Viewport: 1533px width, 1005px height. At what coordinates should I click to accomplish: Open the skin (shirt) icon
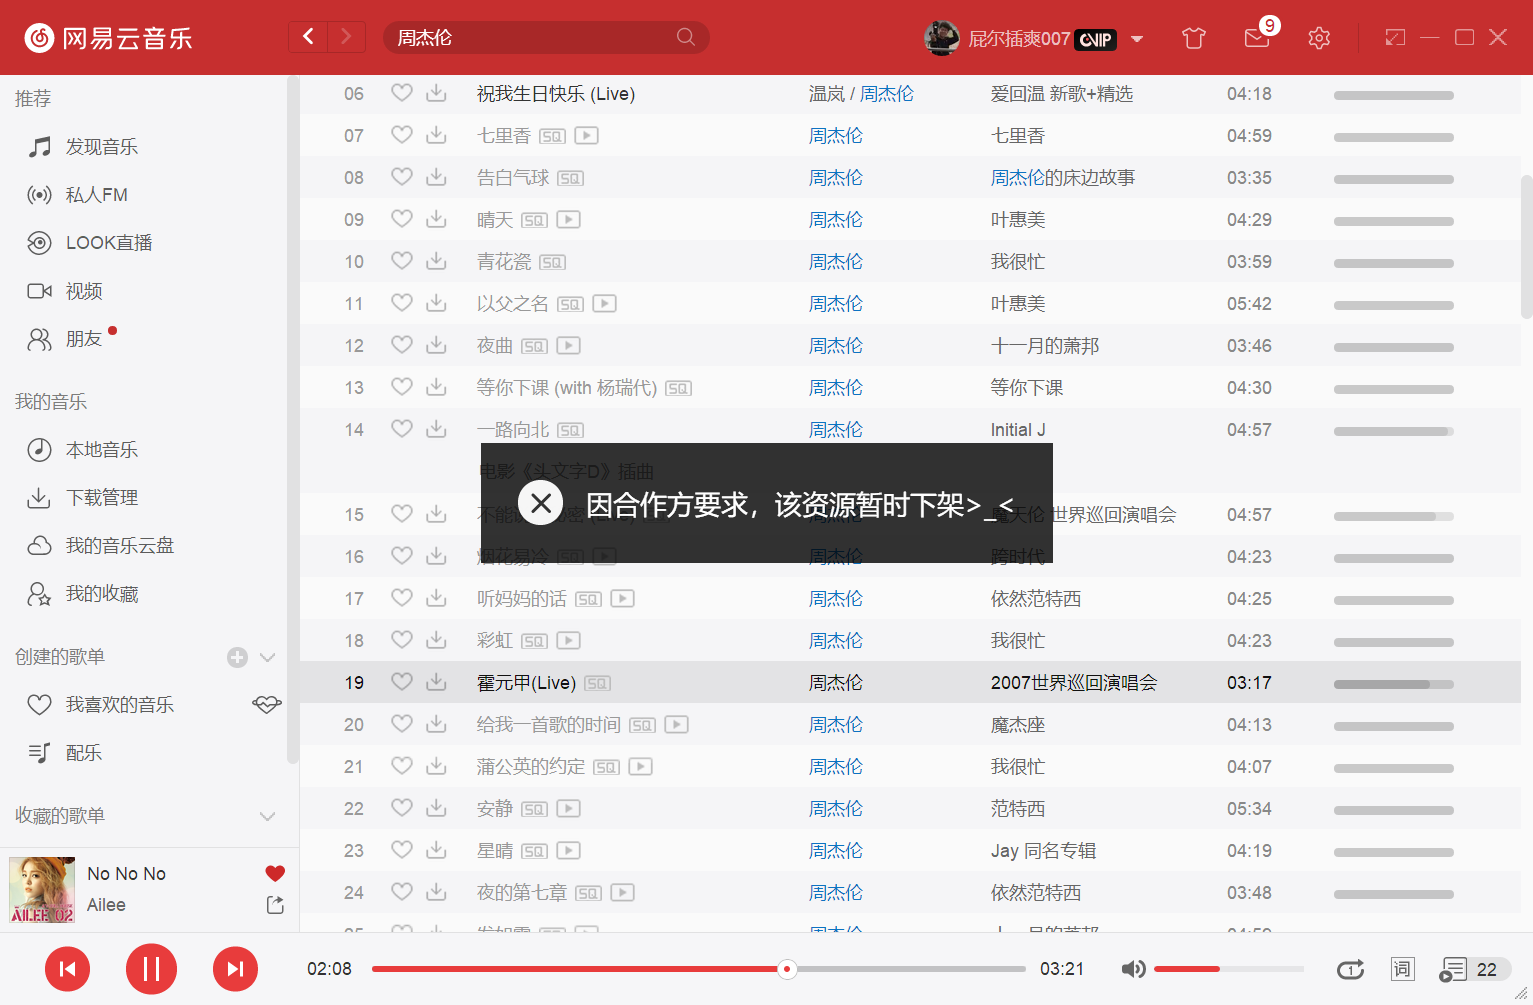(x=1193, y=38)
